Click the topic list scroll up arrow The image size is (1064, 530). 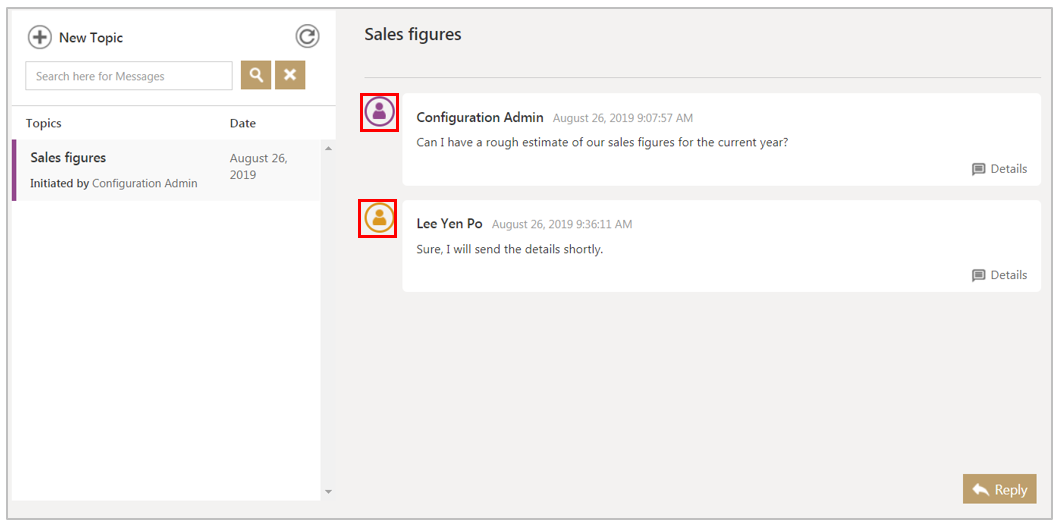click(328, 149)
